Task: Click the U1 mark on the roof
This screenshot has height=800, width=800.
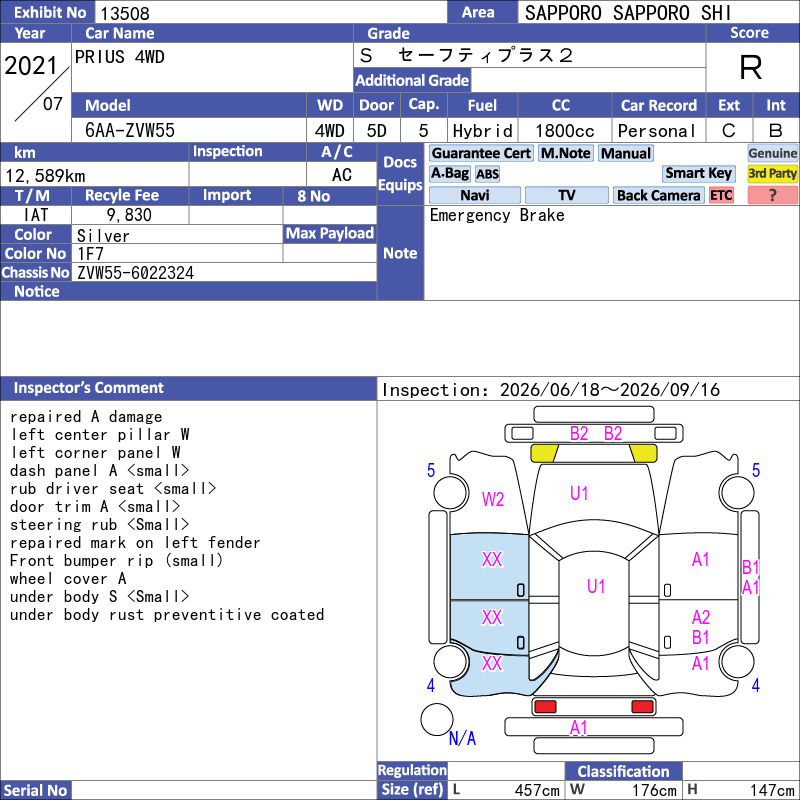Action: (595, 586)
